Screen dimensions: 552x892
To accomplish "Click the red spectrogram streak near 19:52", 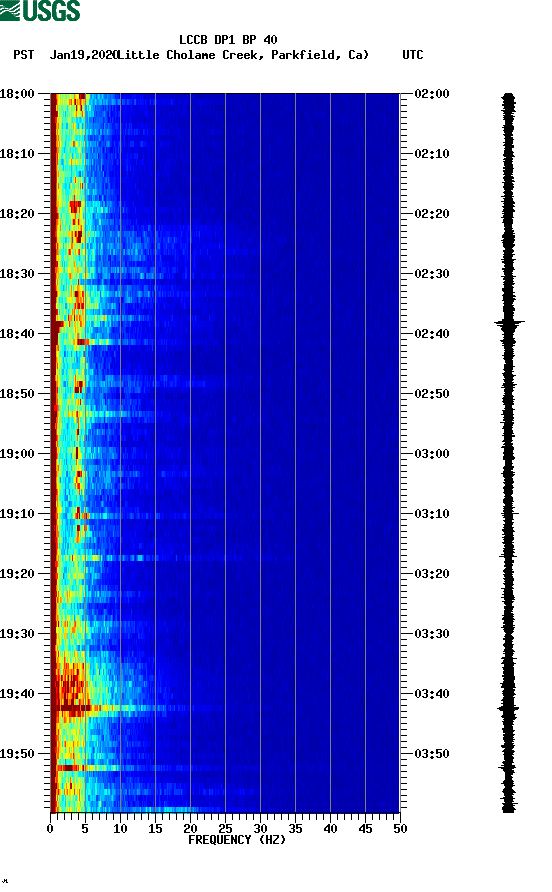I will [67, 768].
